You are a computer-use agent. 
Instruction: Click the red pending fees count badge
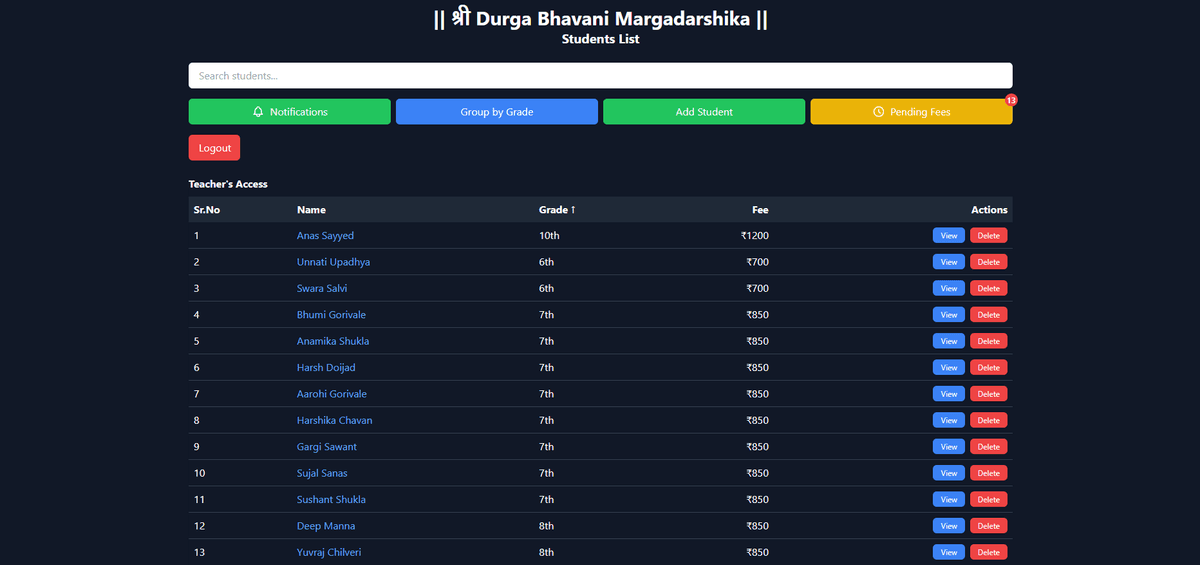pyautogui.click(x=1011, y=100)
